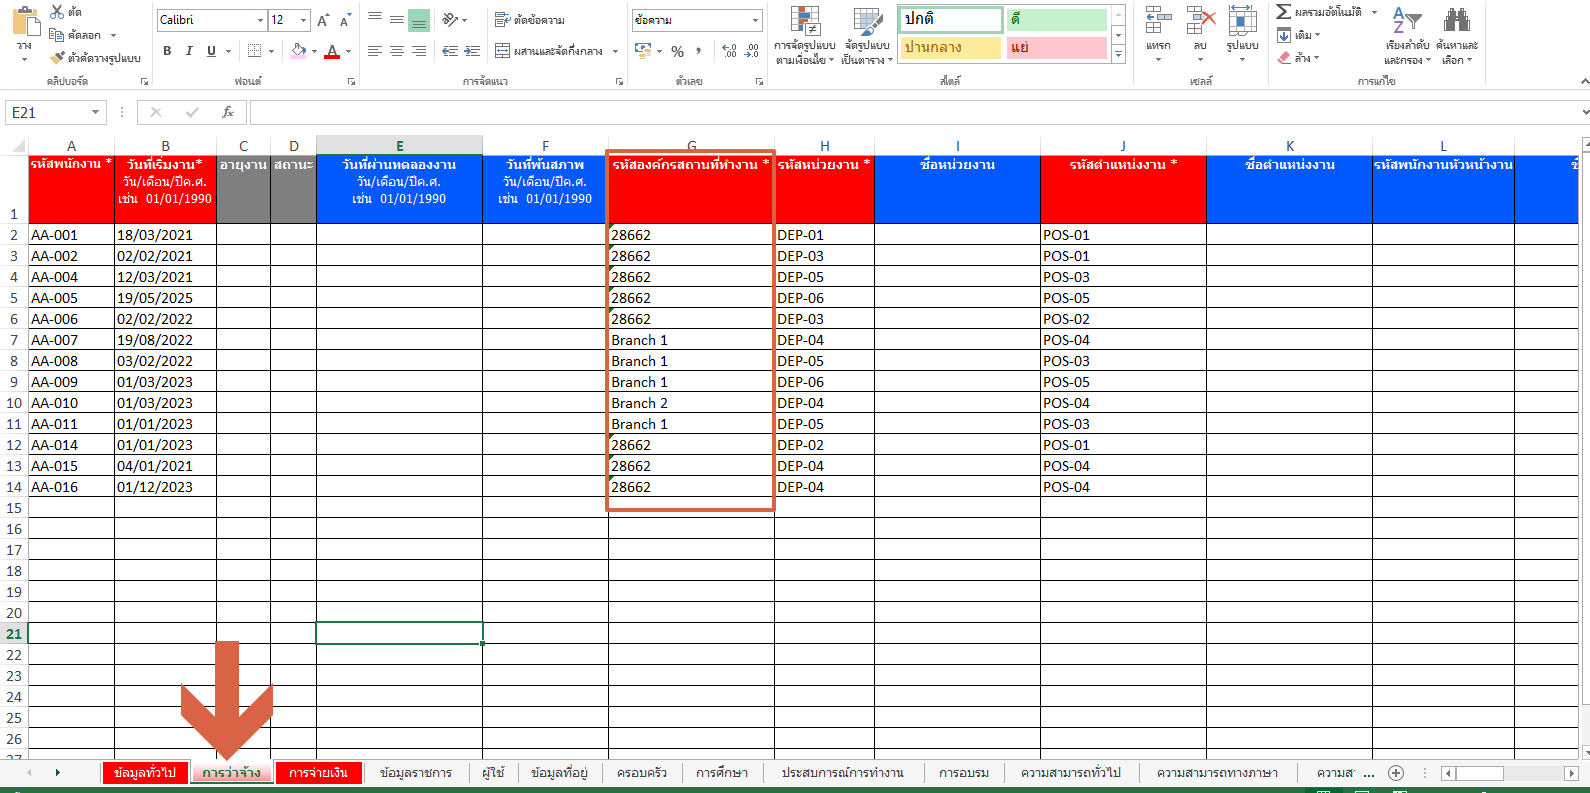Viewport: 1590px width, 793px height.
Task: Expand the cell styles gallery More arrow
Action: [1119, 54]
